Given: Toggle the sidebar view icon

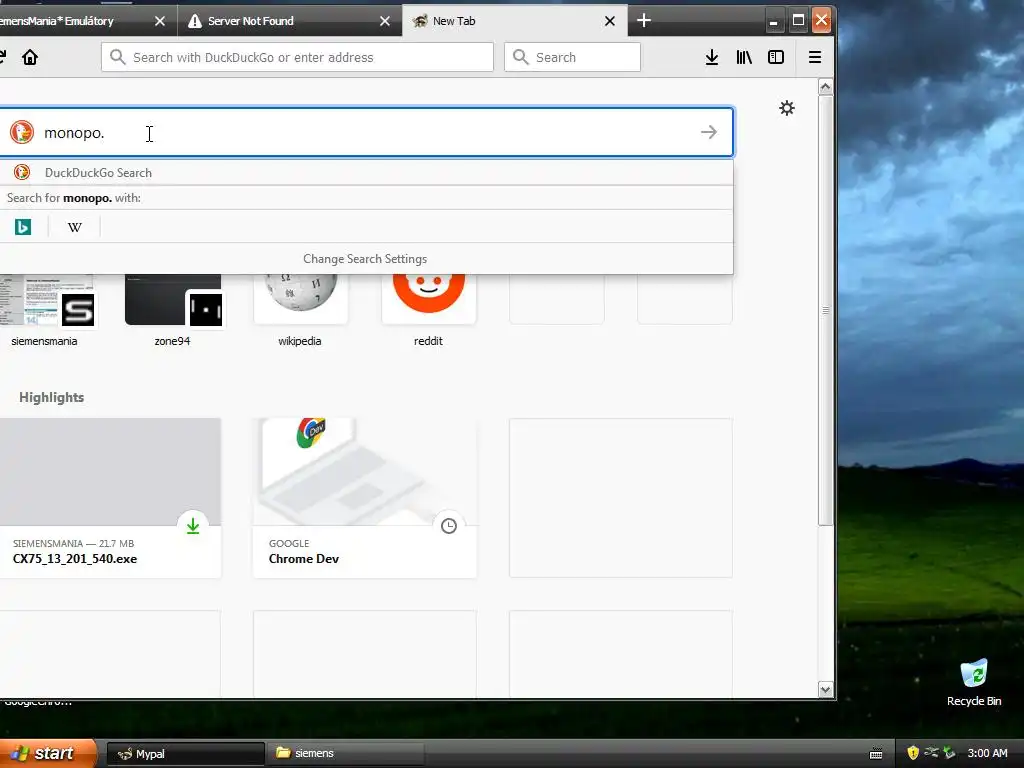Looking at the screenshot, I should point(776,57).
